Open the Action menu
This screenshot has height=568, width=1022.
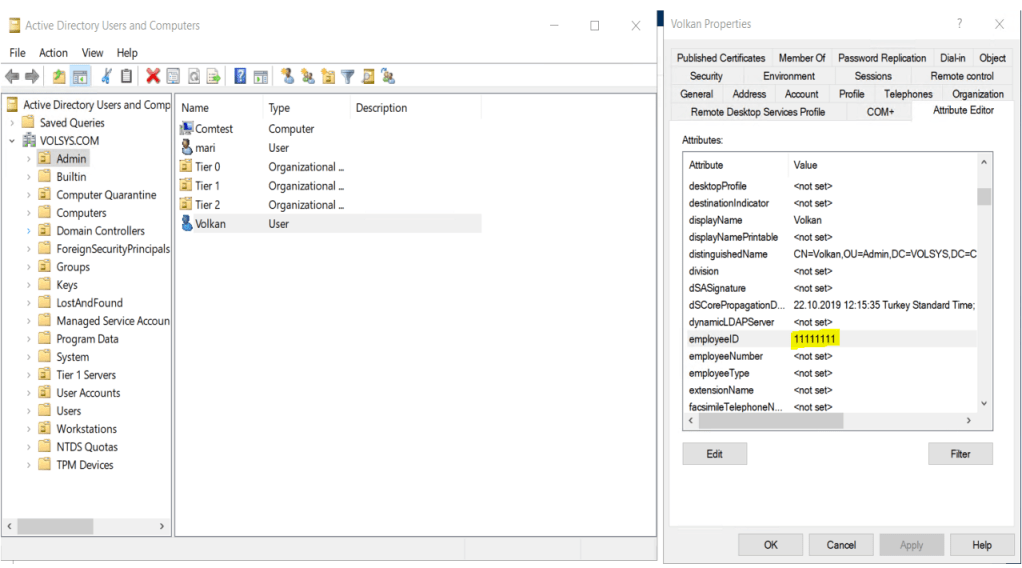53,53
